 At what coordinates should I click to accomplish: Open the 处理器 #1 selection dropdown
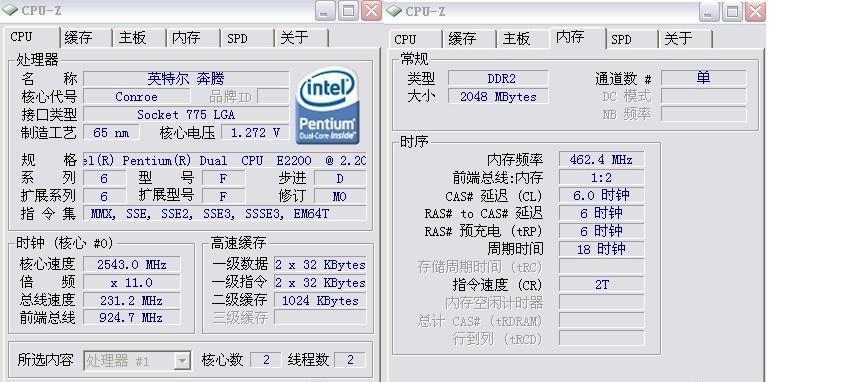(x=182, y=360)
